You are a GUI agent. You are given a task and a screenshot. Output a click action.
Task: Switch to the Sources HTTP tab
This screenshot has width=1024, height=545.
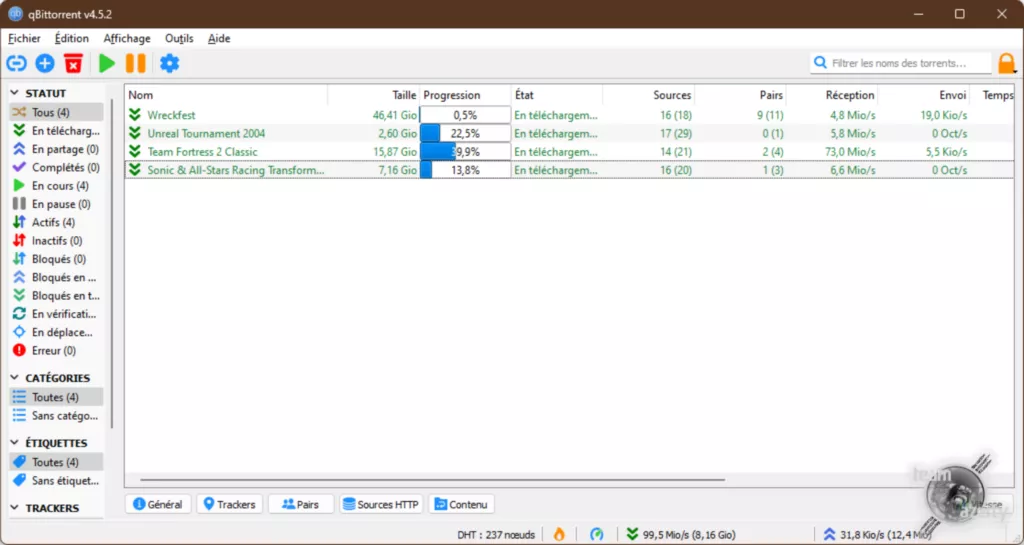(381, 504)
